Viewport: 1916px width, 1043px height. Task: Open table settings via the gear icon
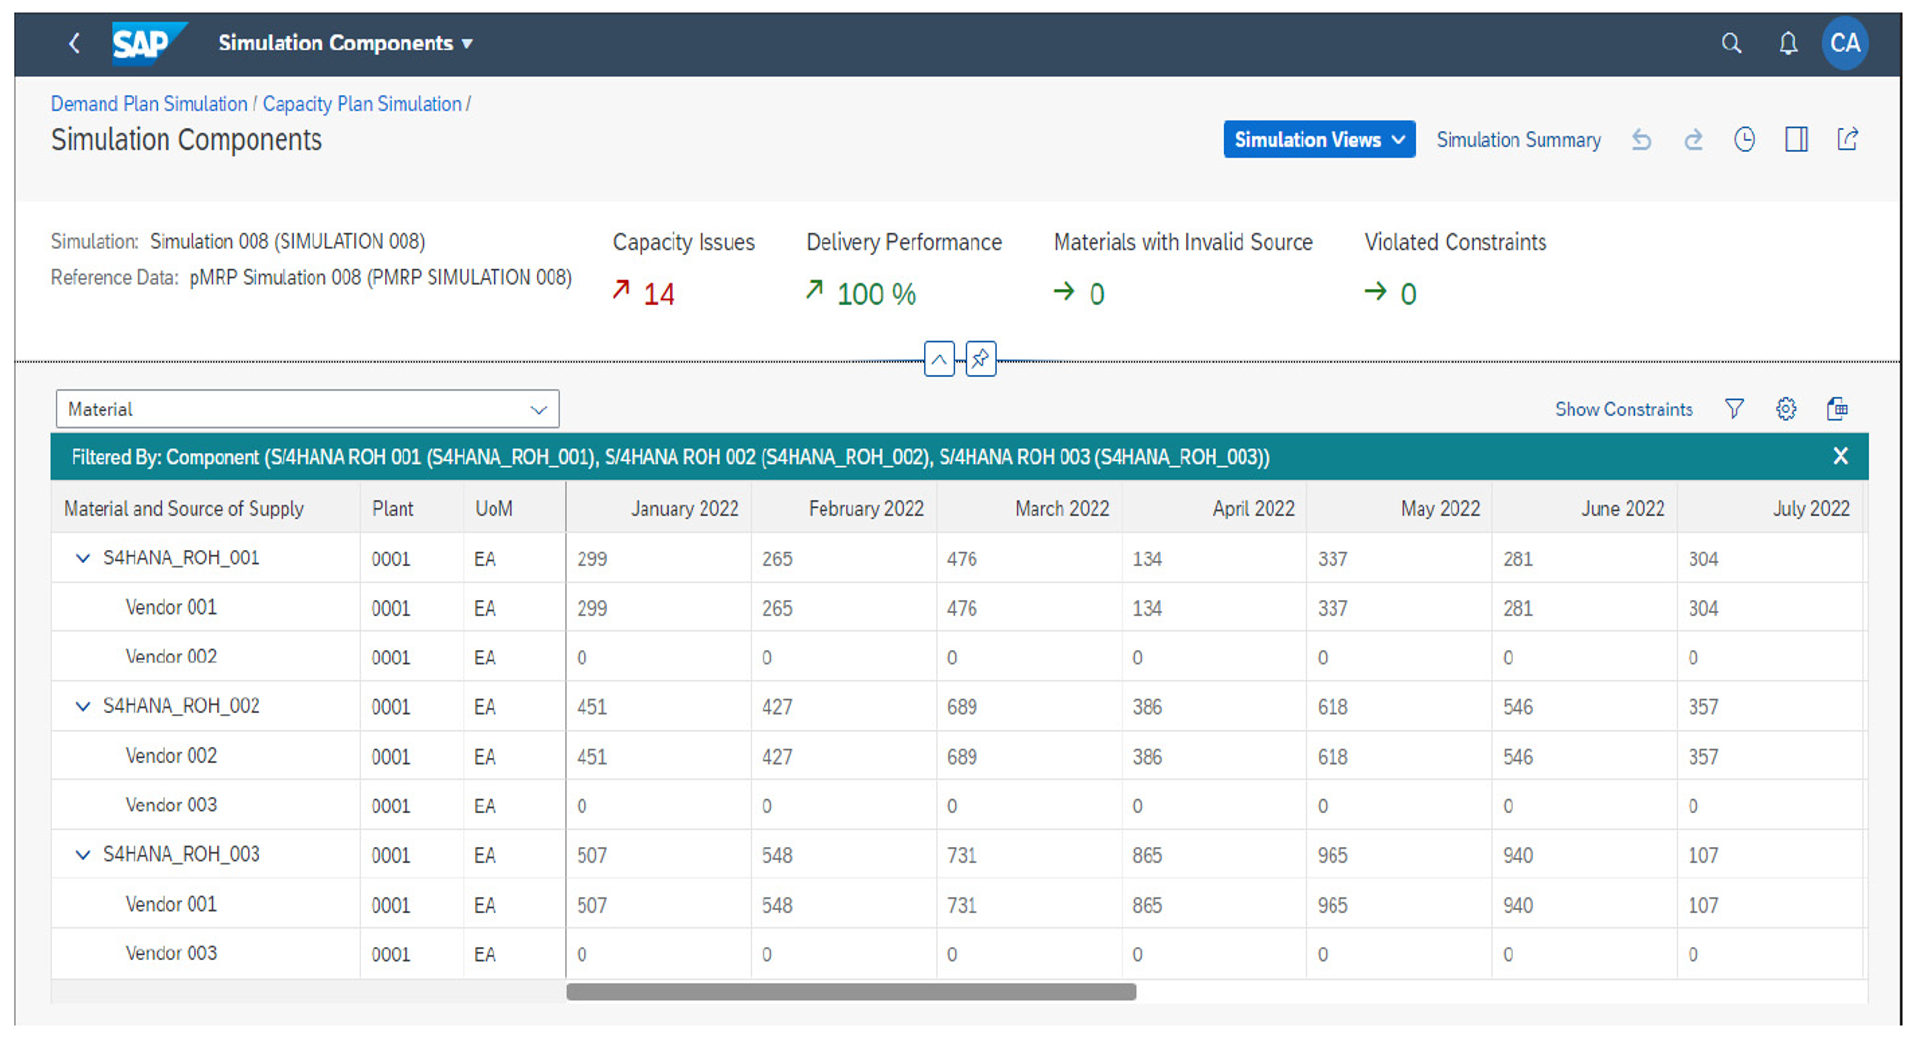tap(1786, 409)
